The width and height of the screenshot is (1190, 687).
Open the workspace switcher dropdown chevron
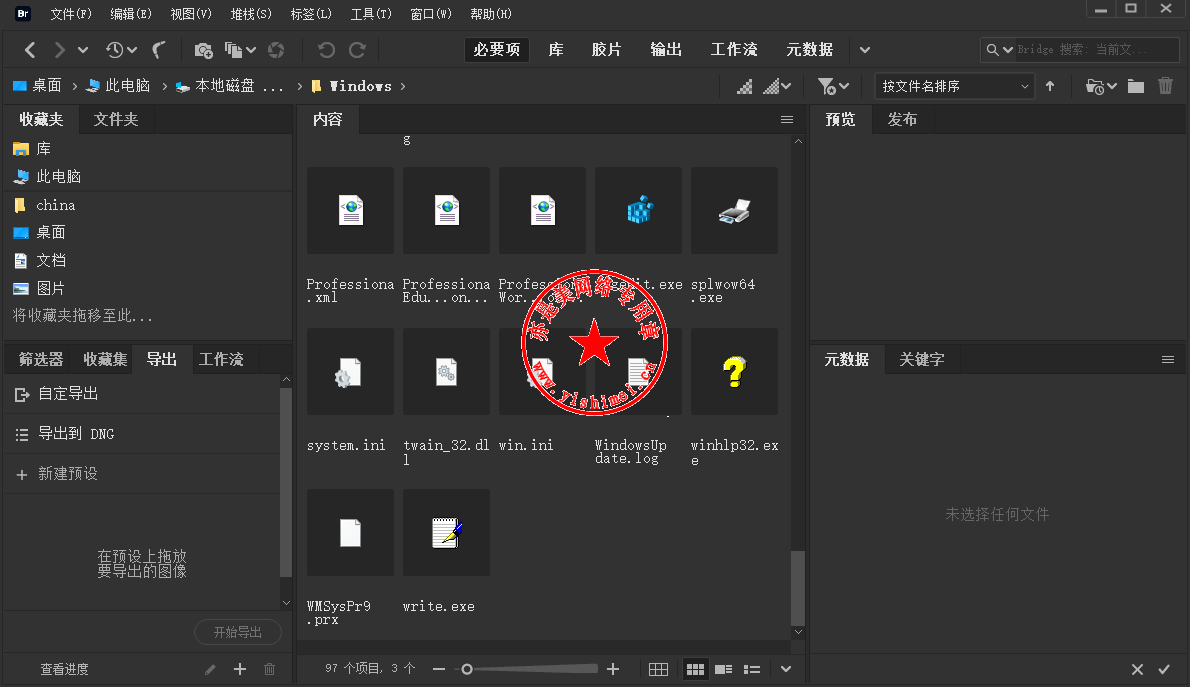tap(864, 50)
